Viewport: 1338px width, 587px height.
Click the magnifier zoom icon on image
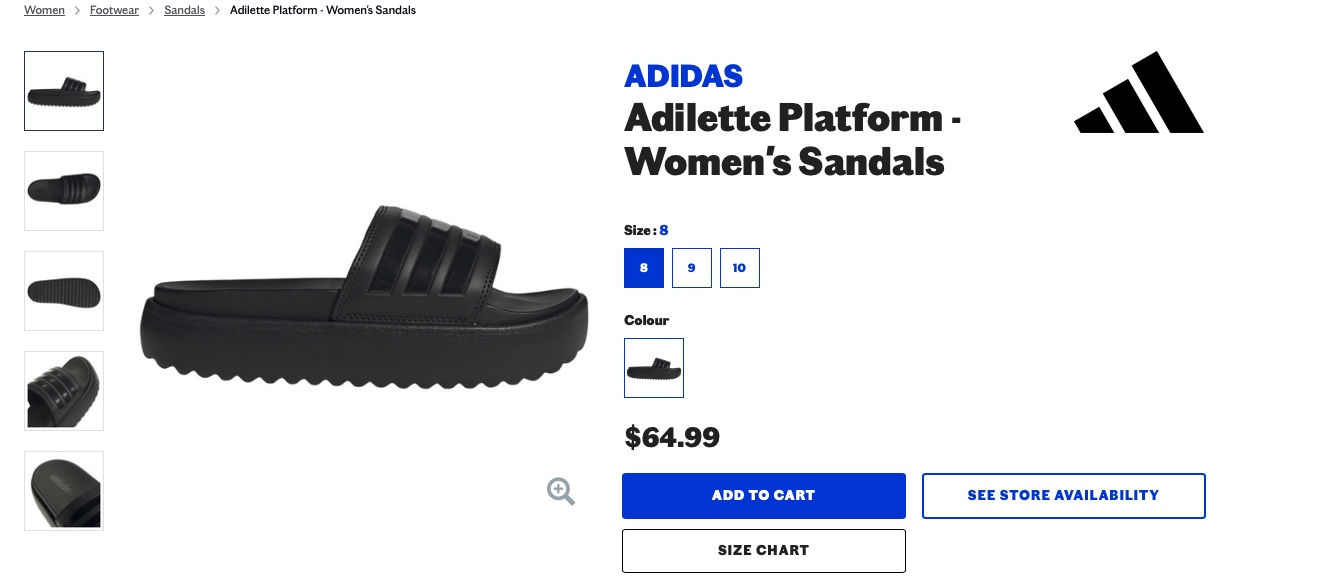561,491
